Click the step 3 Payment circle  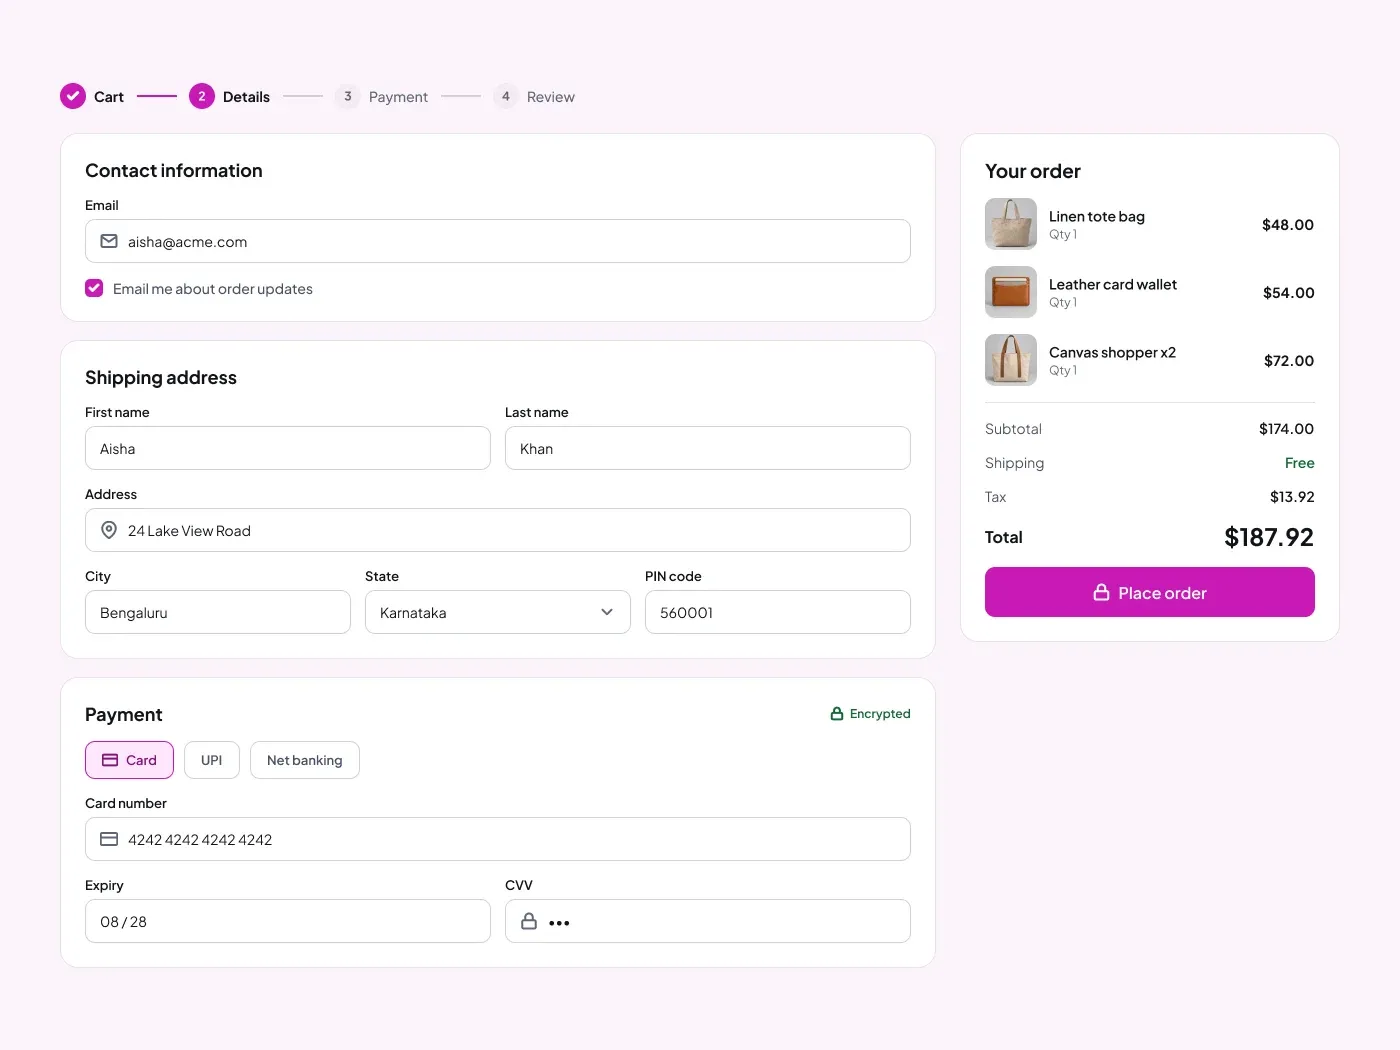347,96
